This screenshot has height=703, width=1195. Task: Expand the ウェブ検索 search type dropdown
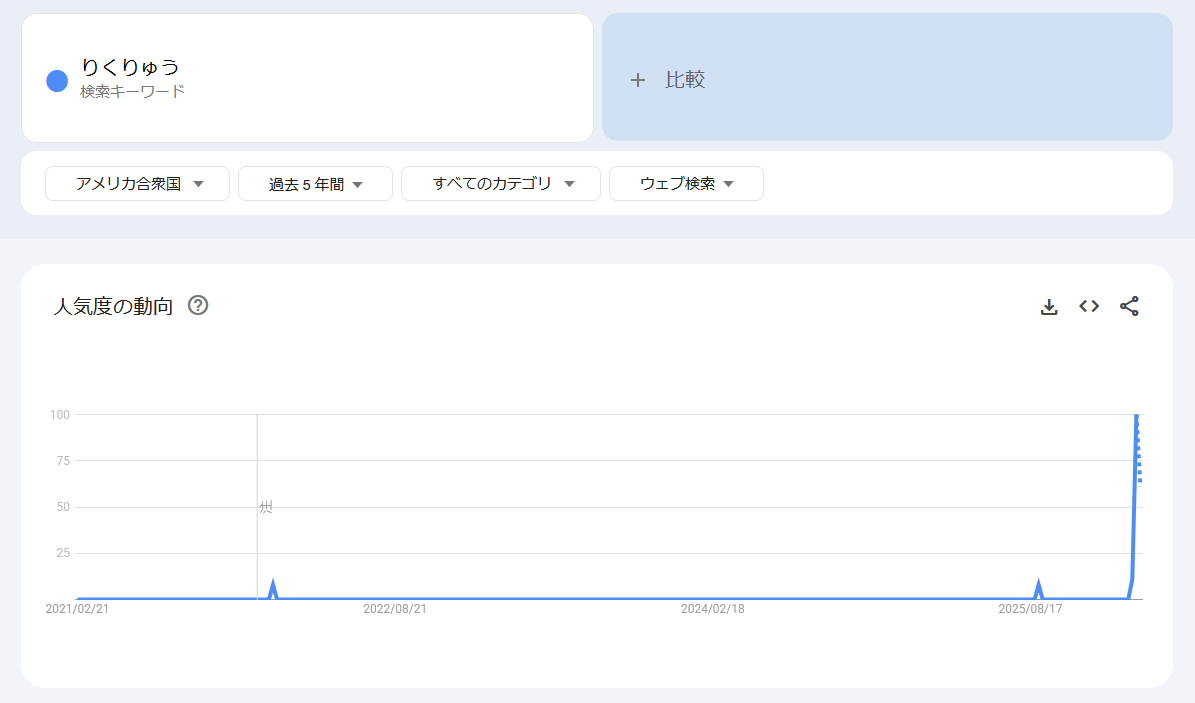pos(686,184)
